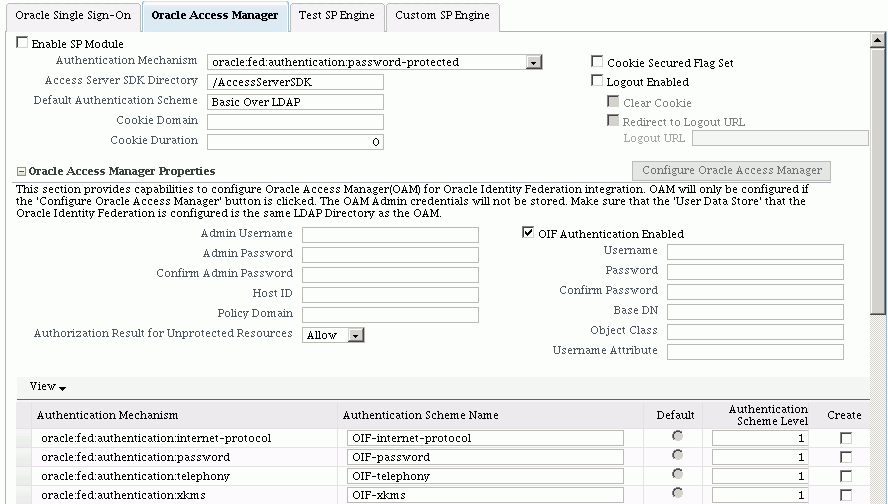Click the Cookie Domain field

[295, 122]
